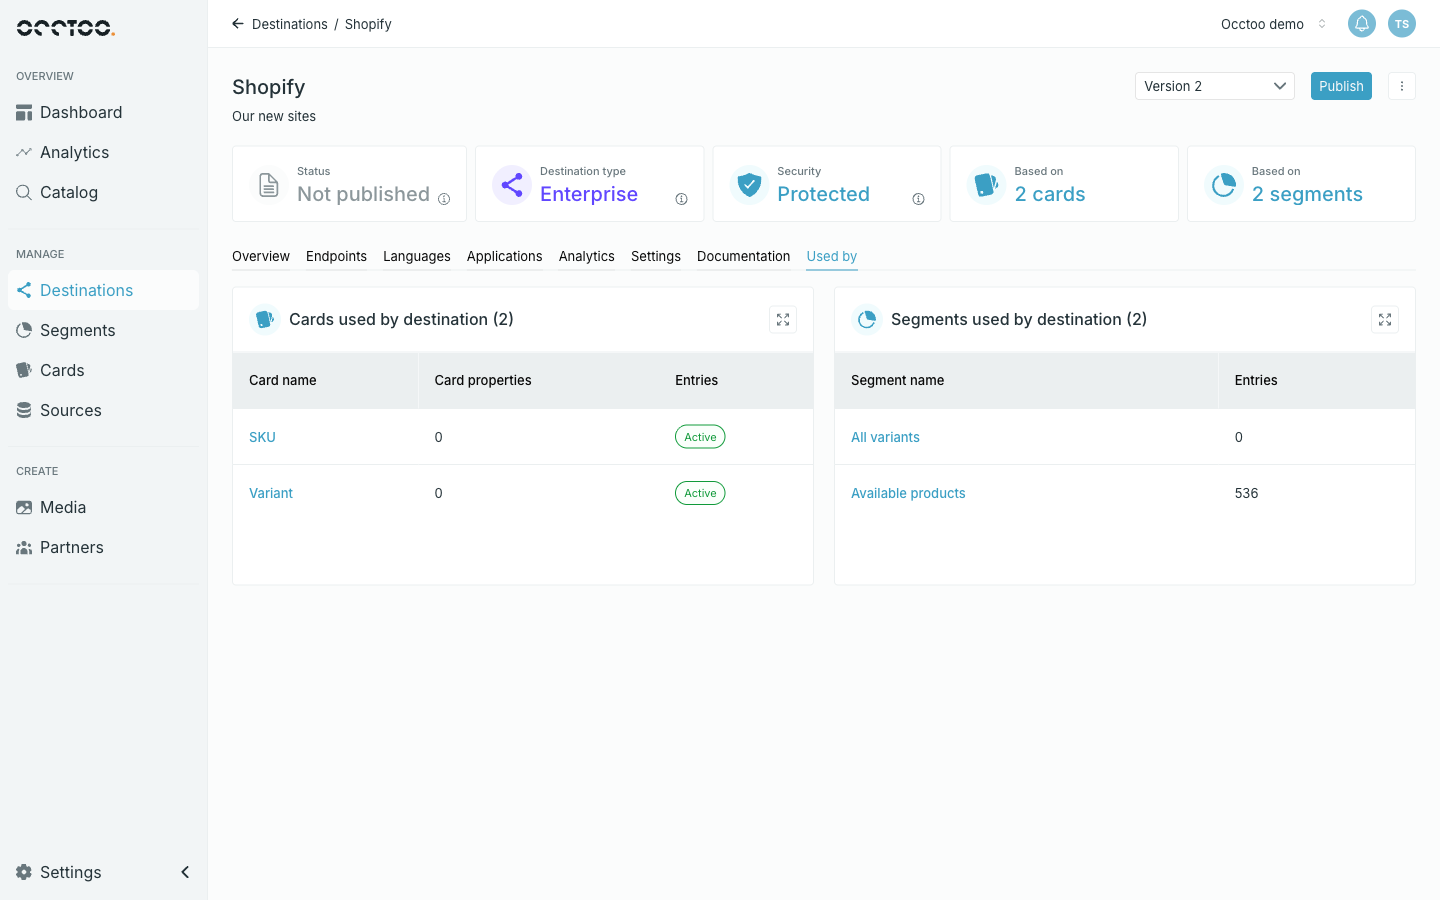This screenshot has width=1440, height=900.
Task: Click the Security shield icon
Action: coord(749,185)
